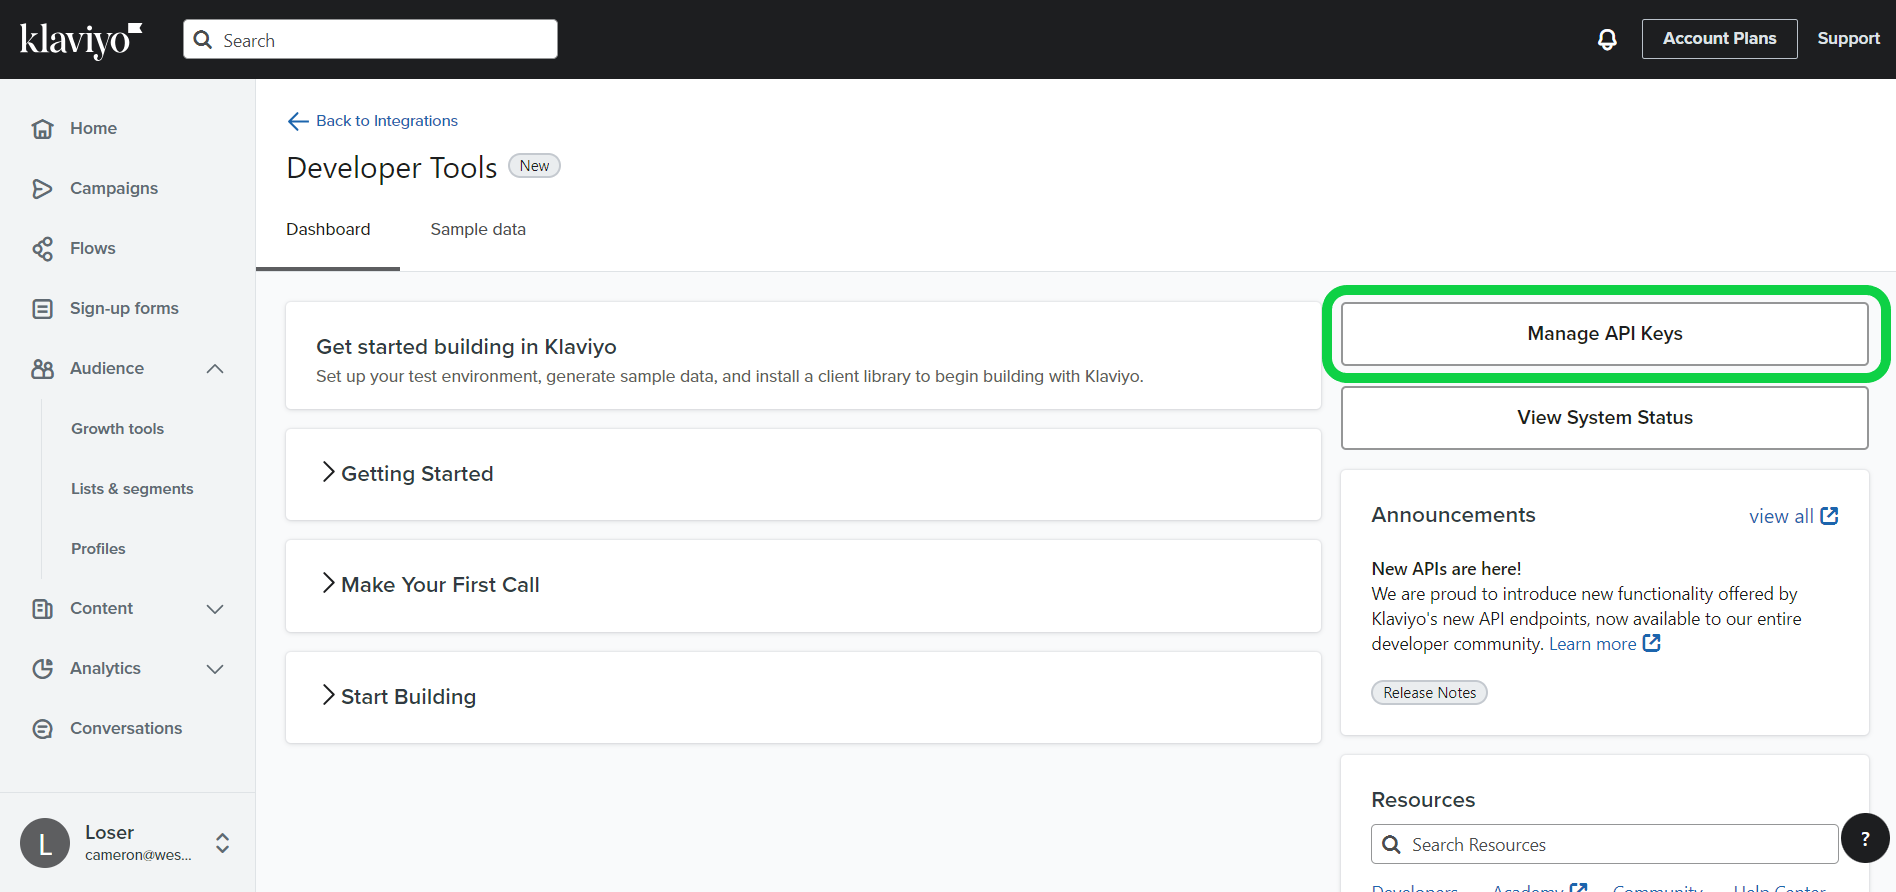This screenshot has height=892, width=1896.
Task: Open the notifications bell
Action: click(1607, 39)
